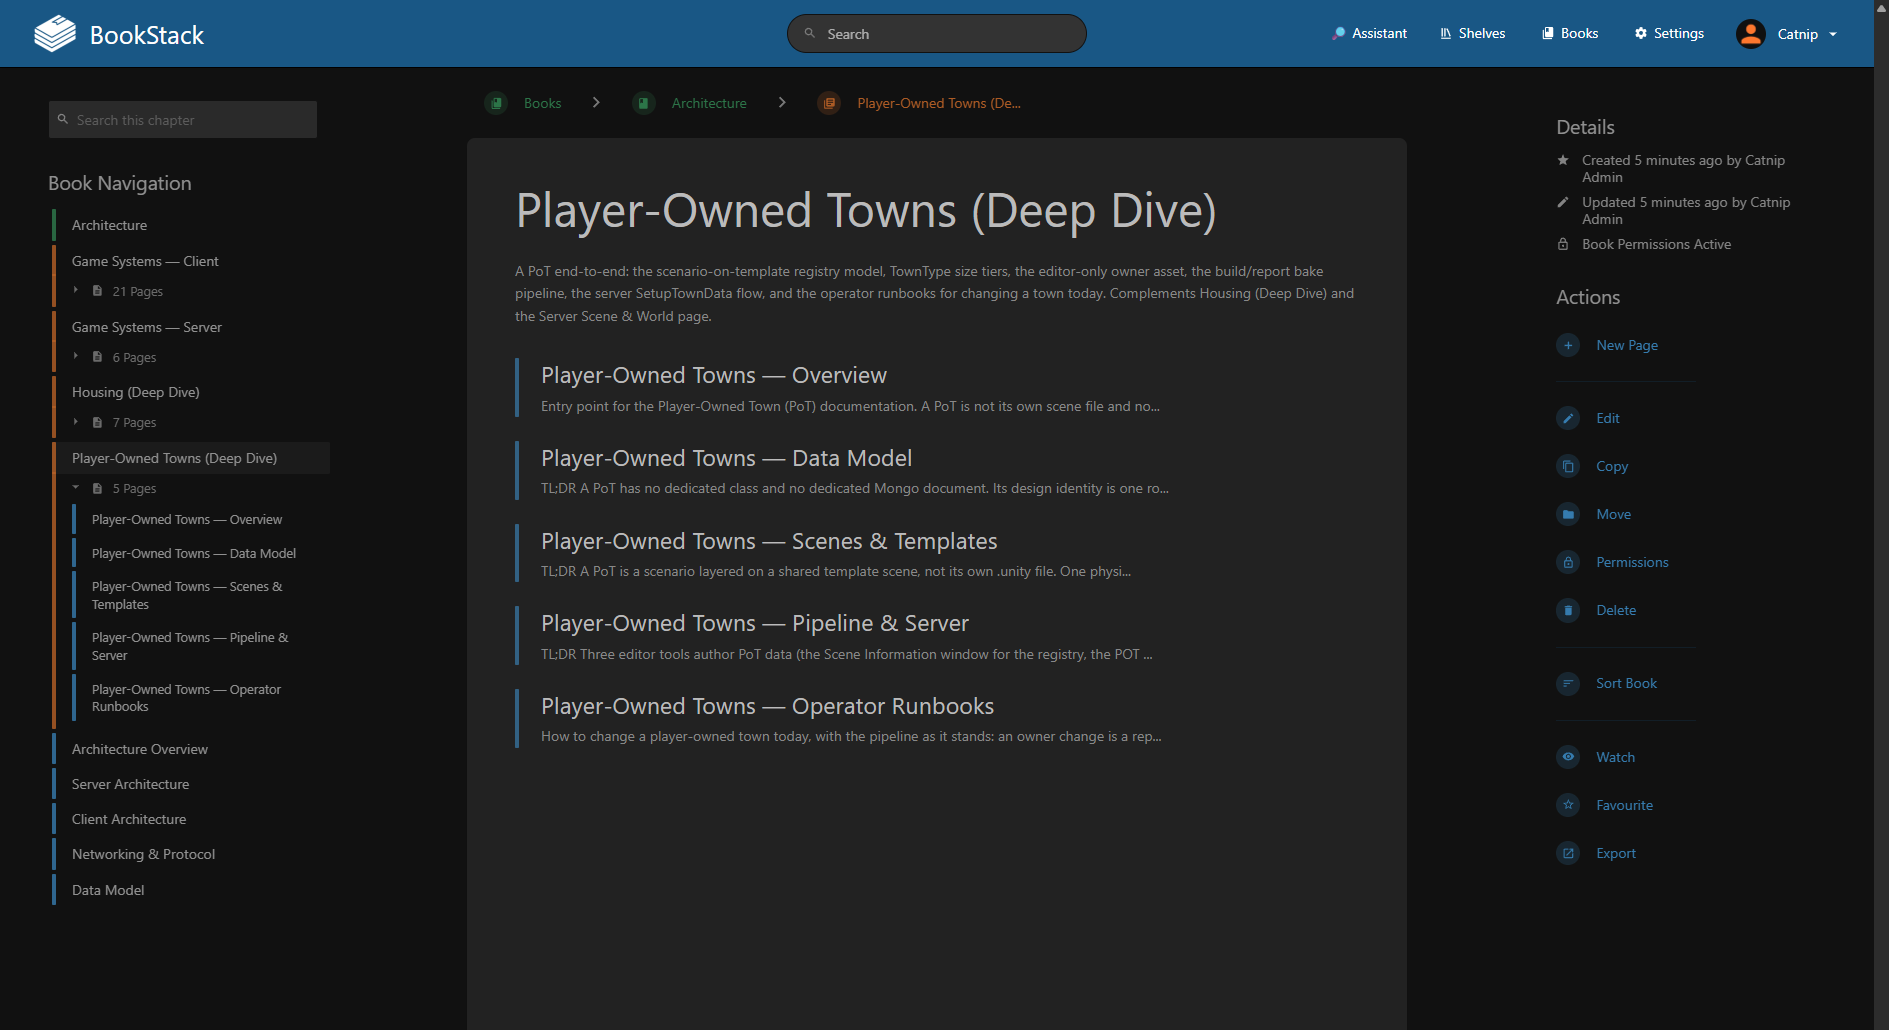Click the Sort Book icon

pos(1568,683)
